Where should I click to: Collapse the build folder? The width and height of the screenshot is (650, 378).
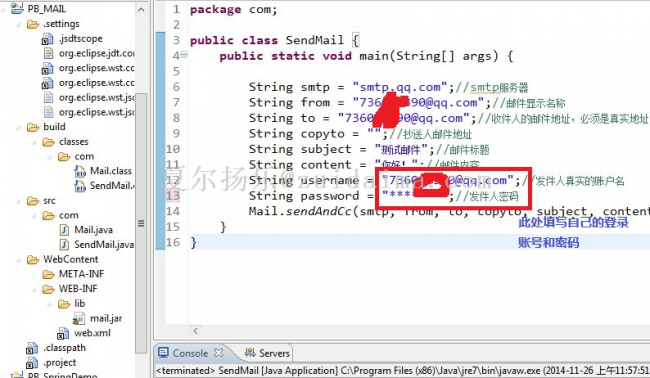(x=18, y=127)
